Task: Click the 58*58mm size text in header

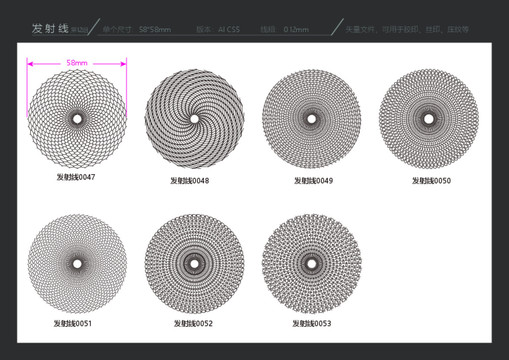Action: 155,29
